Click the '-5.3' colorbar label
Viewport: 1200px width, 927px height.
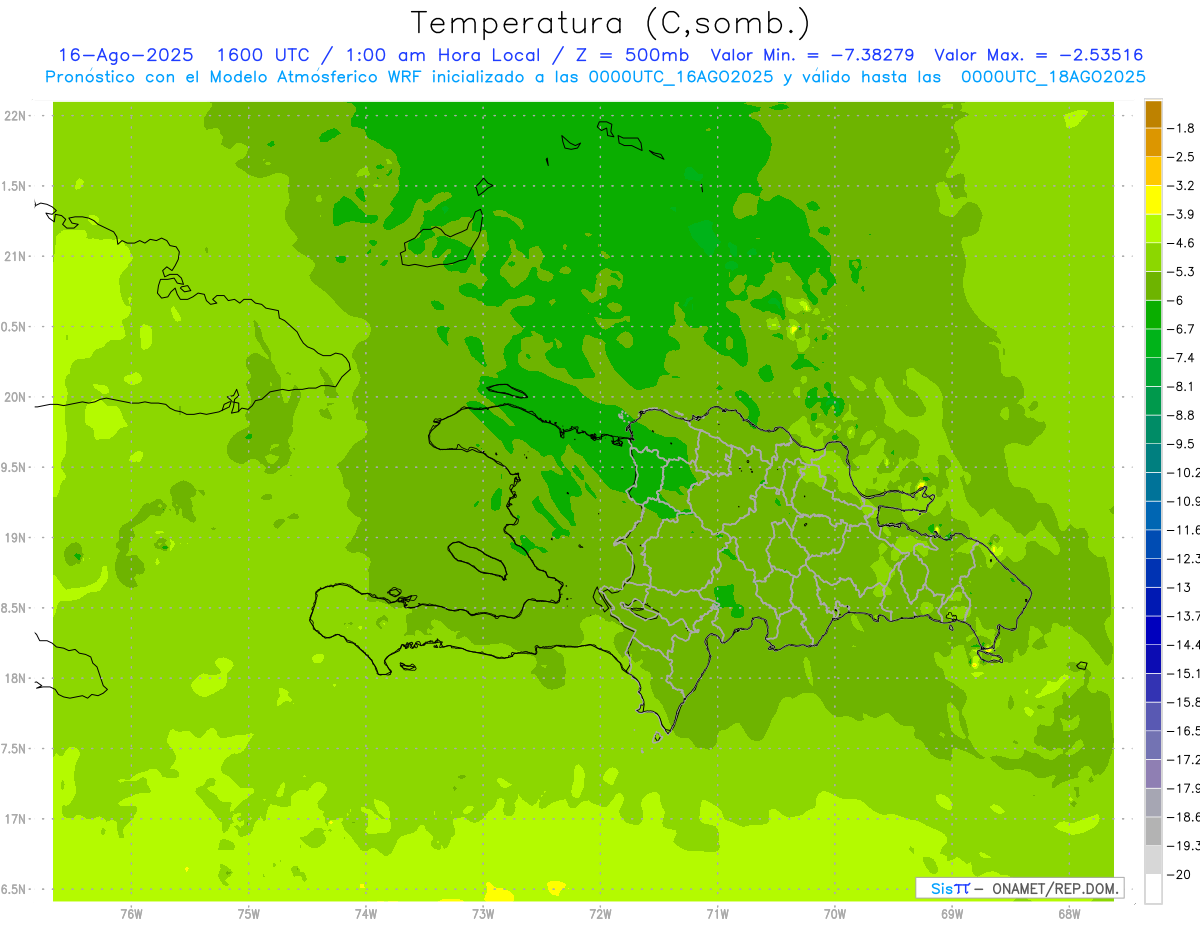[x=1180, y=271]
